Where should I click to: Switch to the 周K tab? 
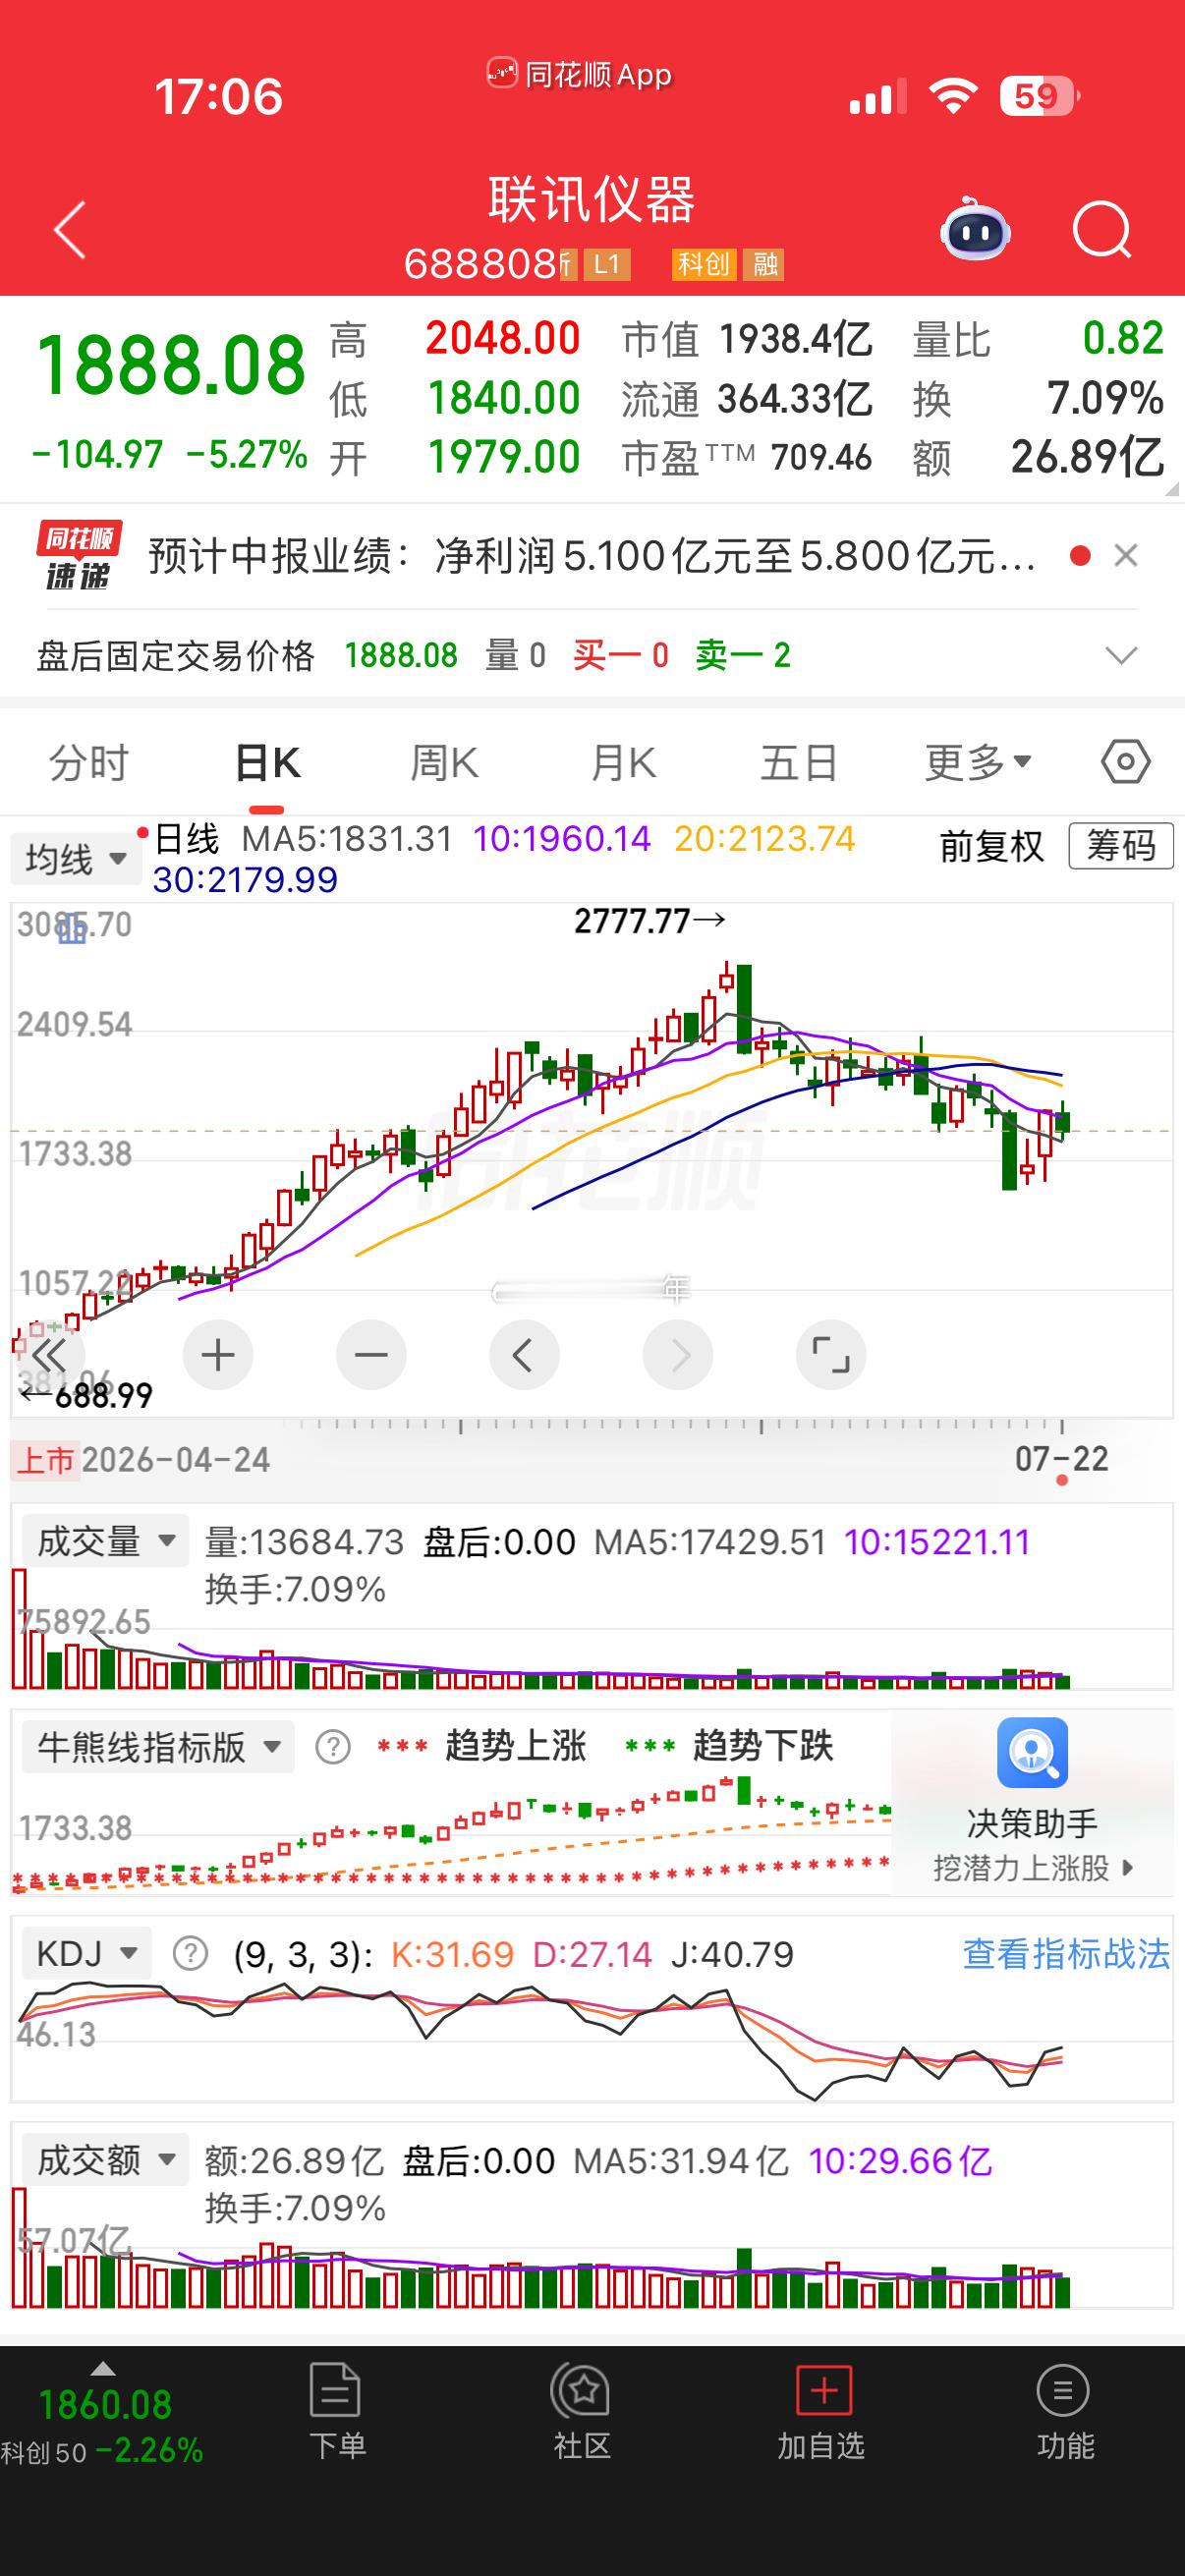click(444, 763)
